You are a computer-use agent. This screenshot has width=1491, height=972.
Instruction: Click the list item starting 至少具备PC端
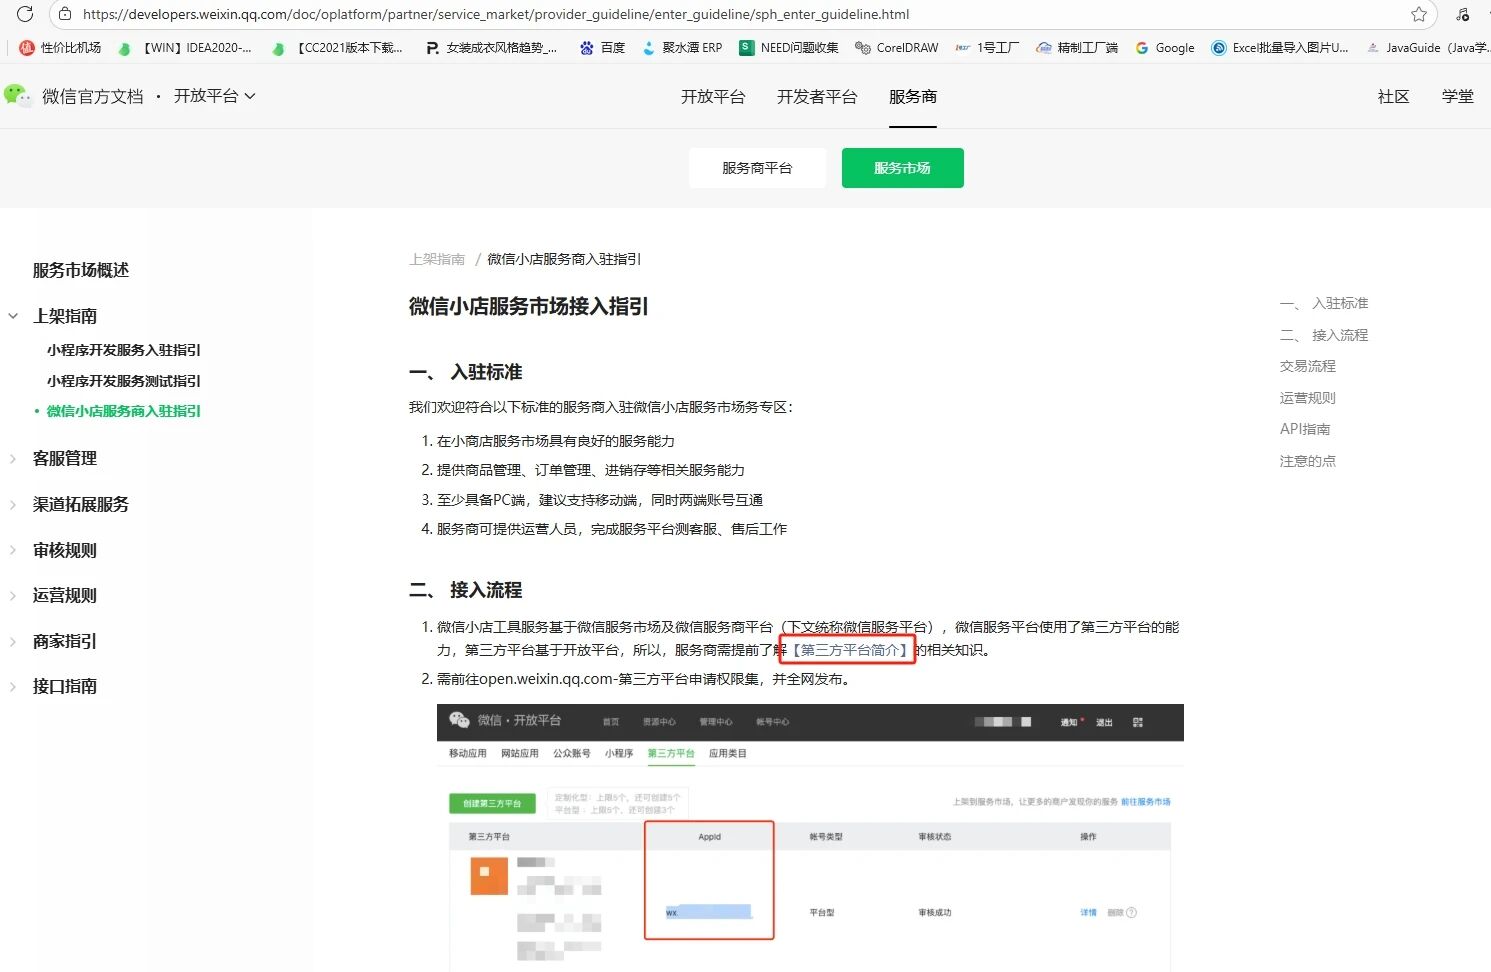click(600, 500)
